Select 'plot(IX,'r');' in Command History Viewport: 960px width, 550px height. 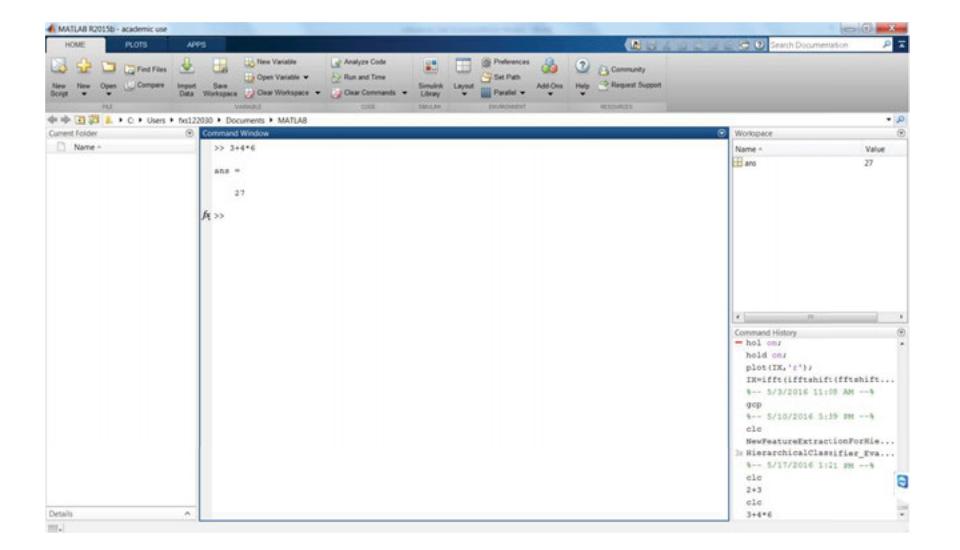(x=779, y=367)
